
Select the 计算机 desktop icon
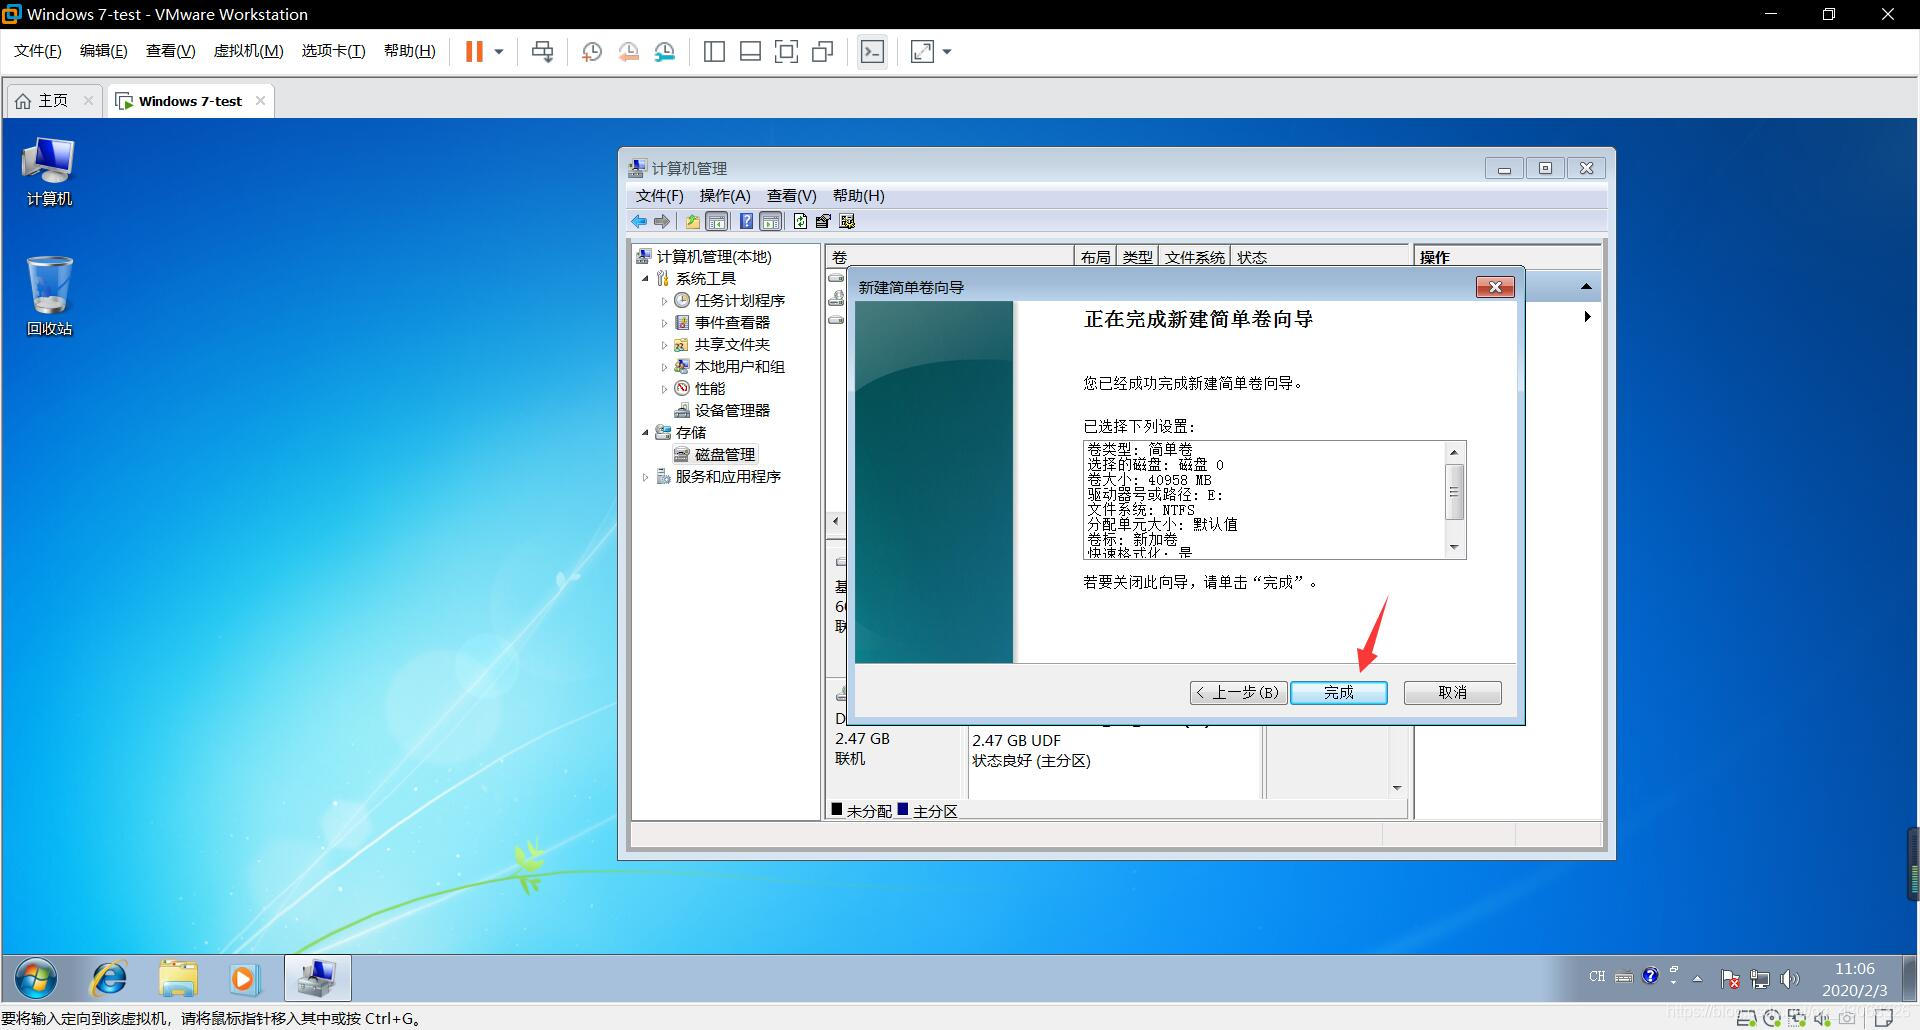click(x=49, y=172)
